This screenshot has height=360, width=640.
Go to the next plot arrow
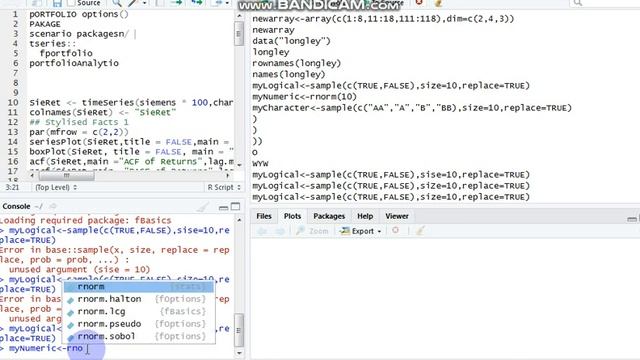tap(280, 231)
